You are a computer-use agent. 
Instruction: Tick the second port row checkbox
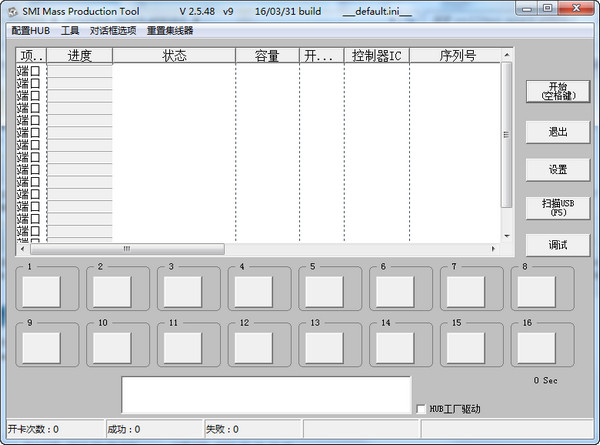pos(35,83)
